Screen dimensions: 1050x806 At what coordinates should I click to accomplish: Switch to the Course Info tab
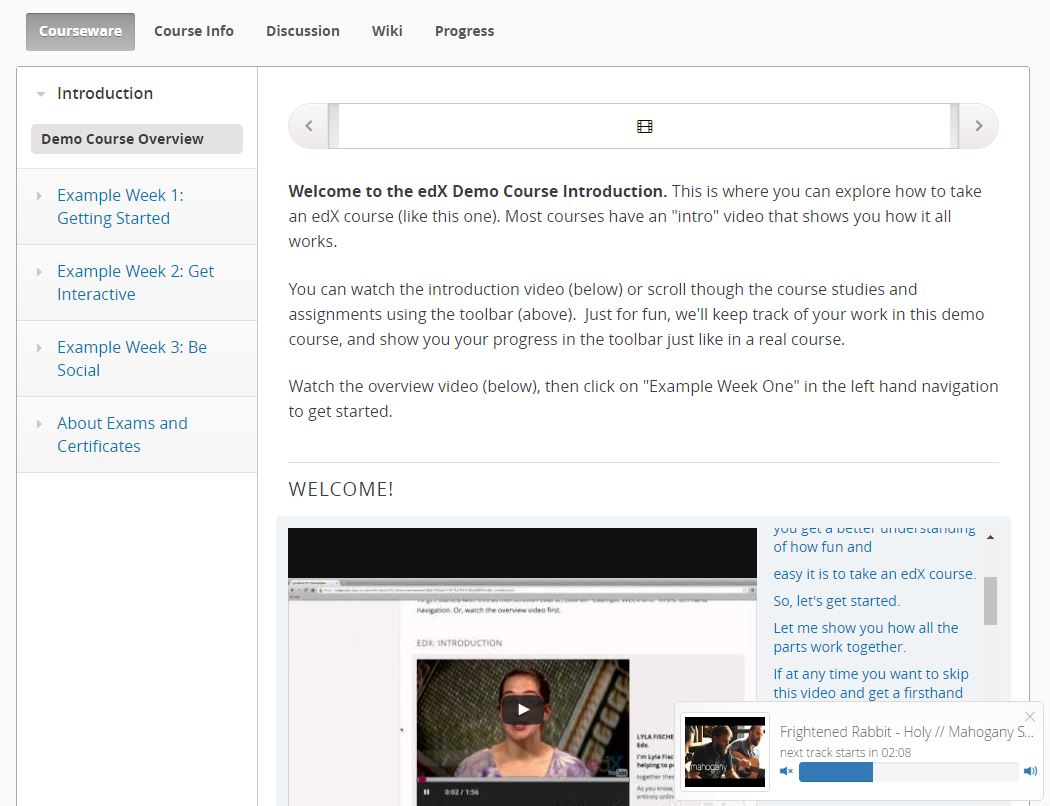coord(194,31)
